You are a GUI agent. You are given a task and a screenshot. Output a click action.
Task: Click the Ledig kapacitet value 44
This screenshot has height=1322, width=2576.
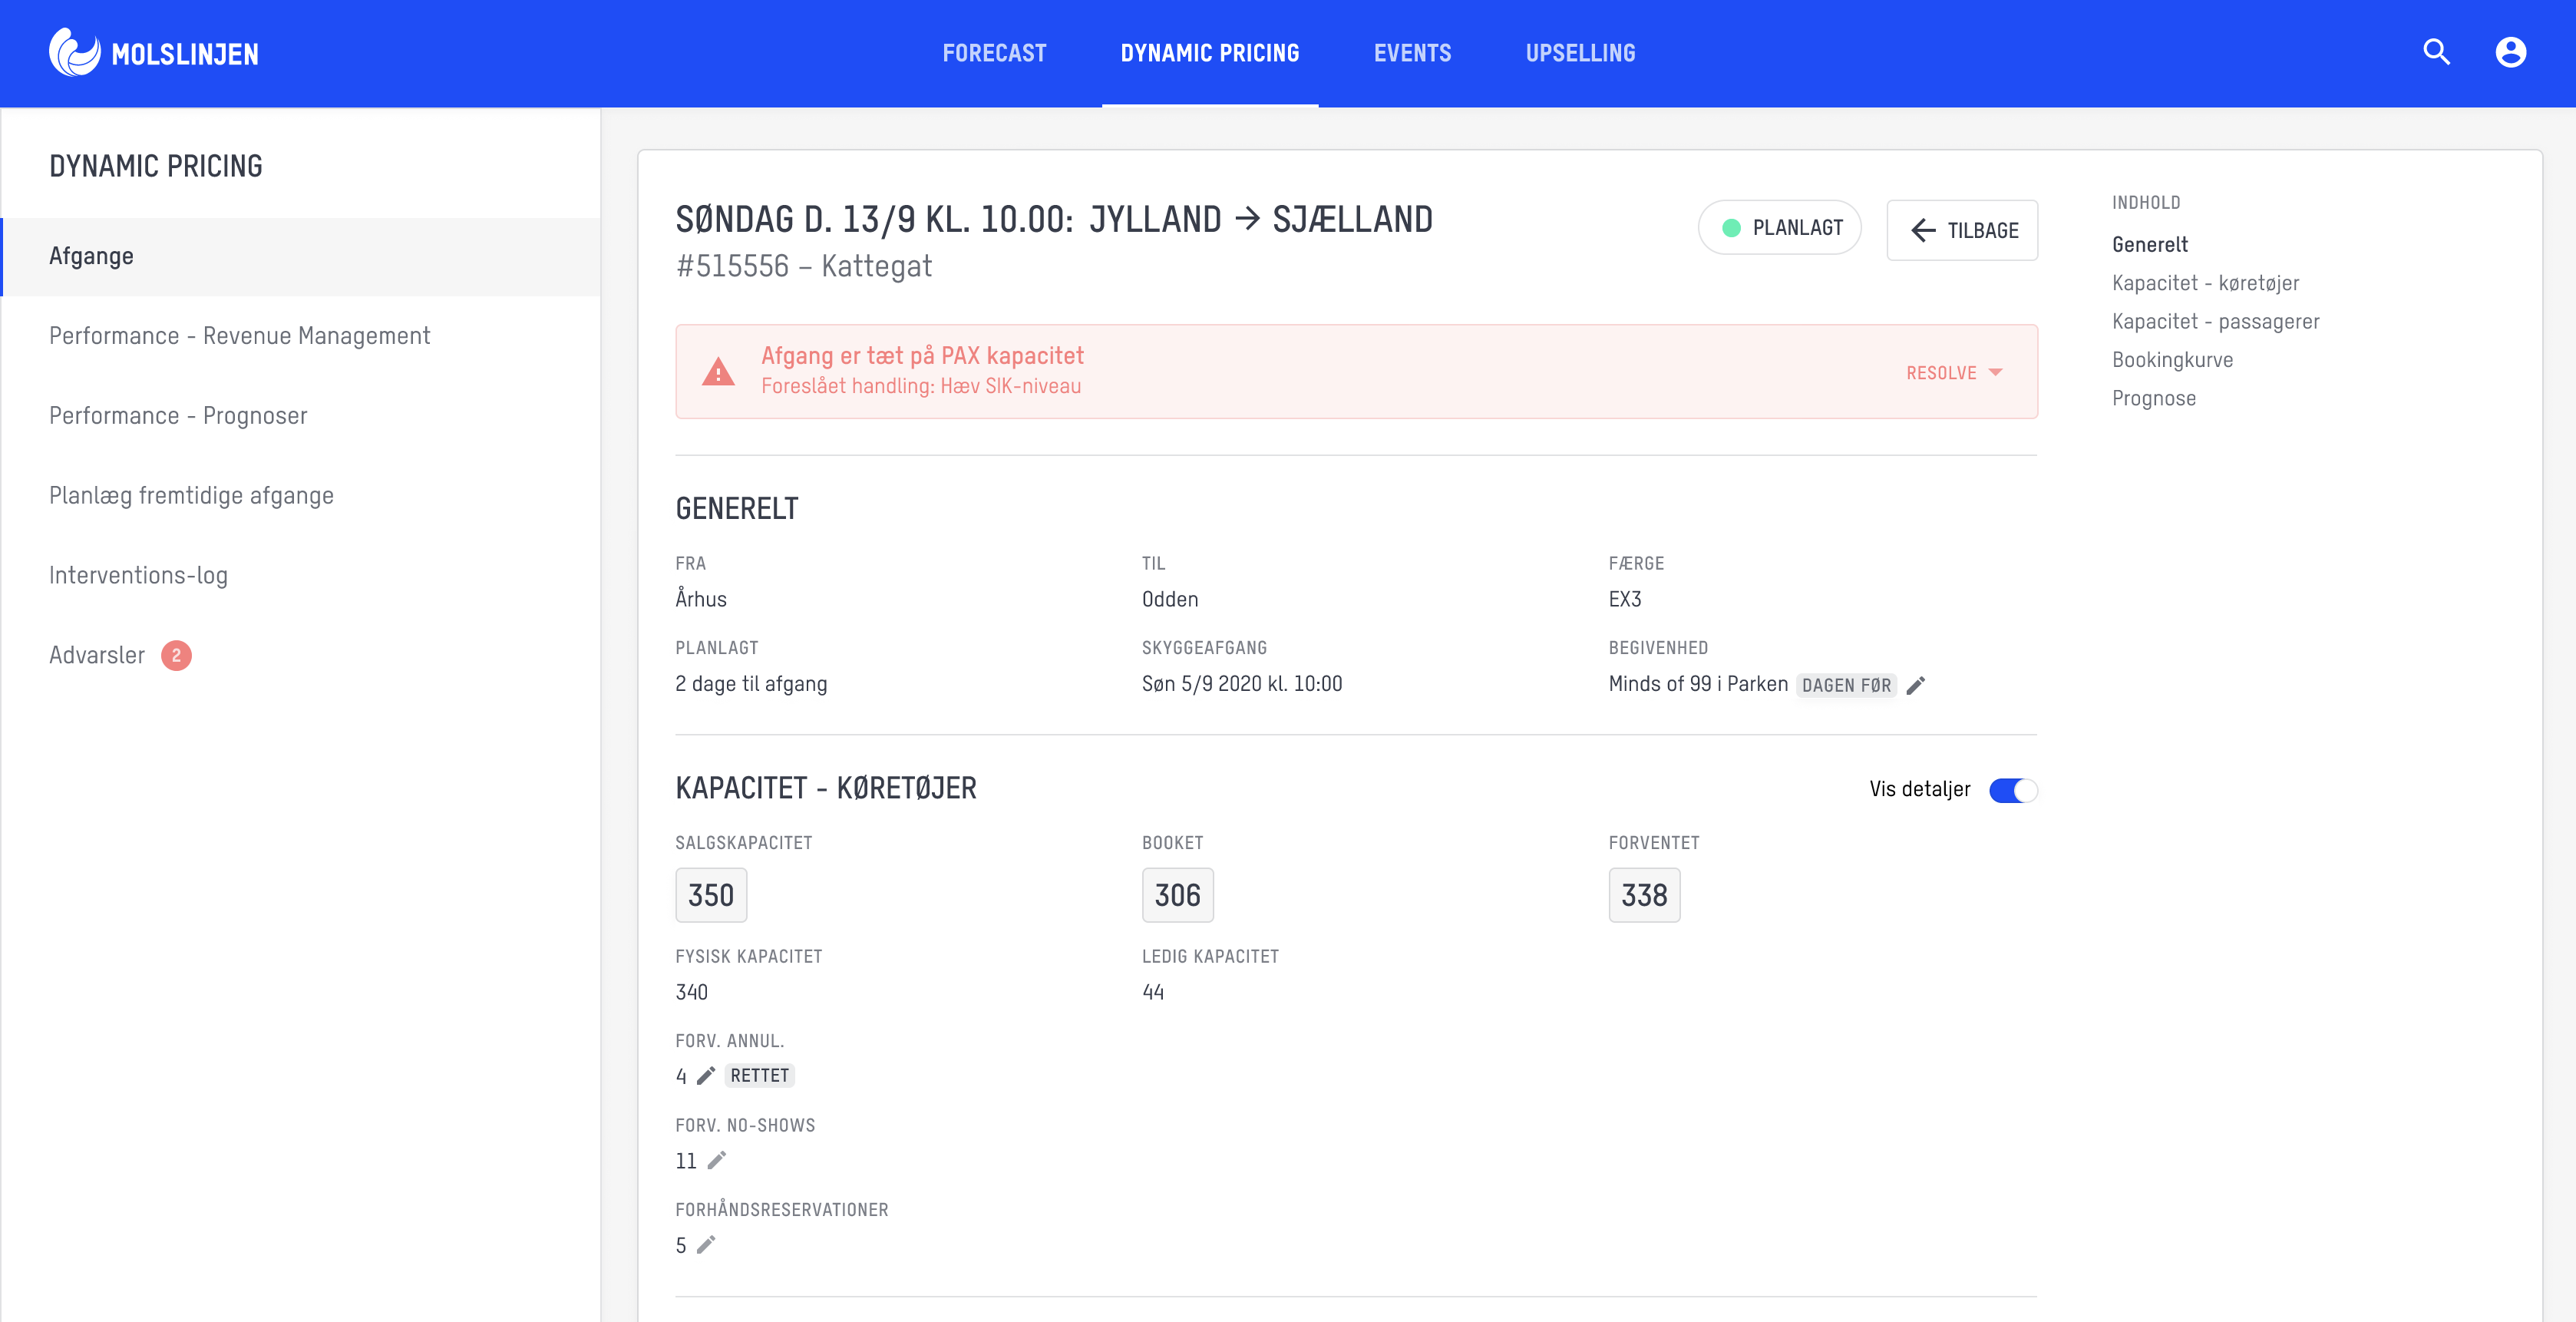[1153, 992]
